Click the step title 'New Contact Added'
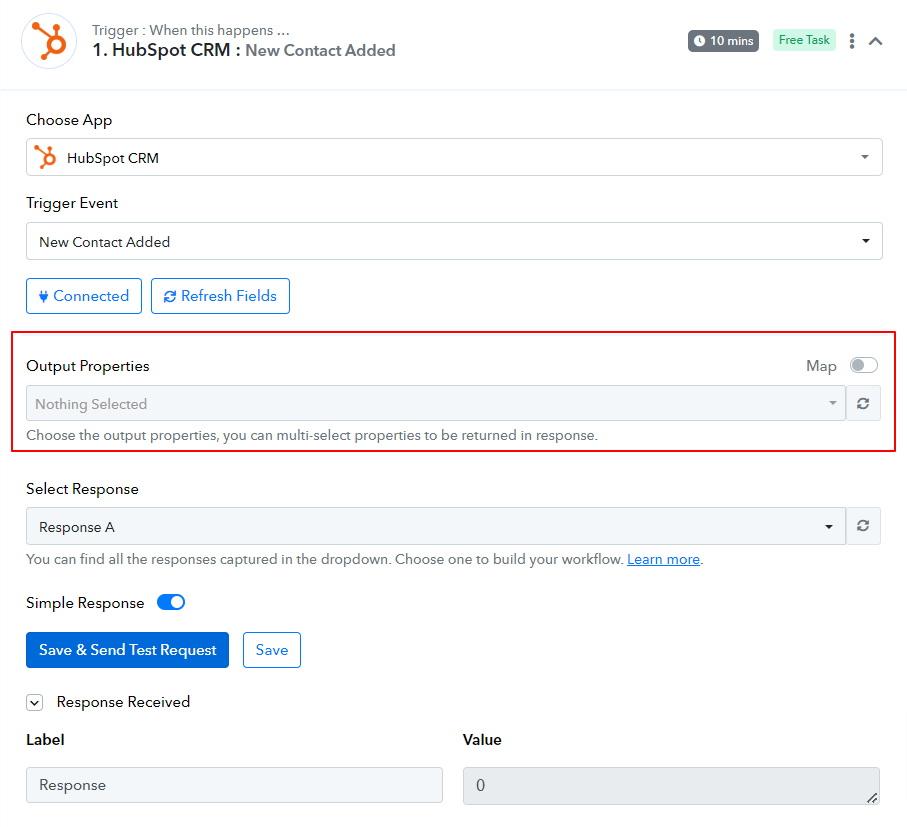The image size is (907, 827). (320, 50)
